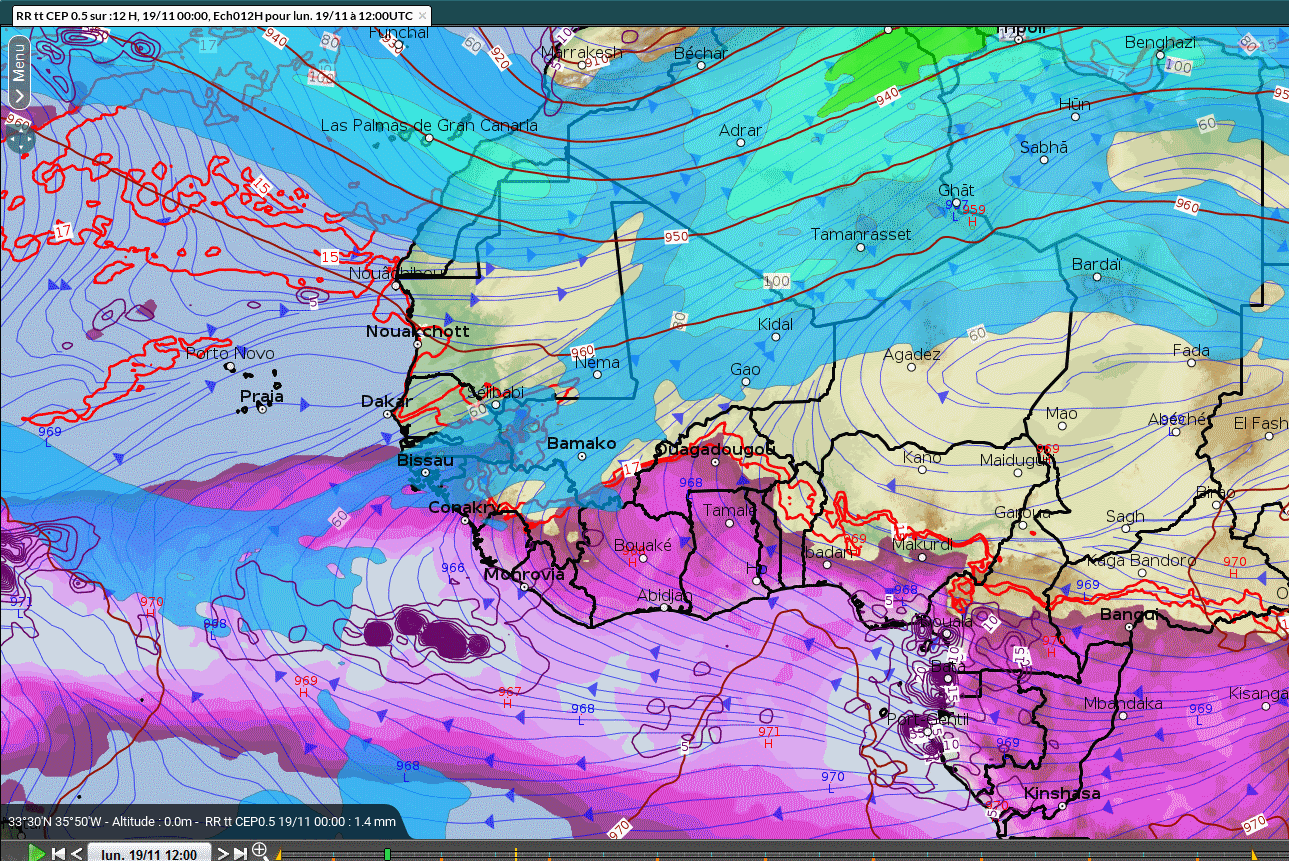This screenshot has height=861, width=1289.
Task: Click the Marrakesh city label
Action: (x=581, y=52)
